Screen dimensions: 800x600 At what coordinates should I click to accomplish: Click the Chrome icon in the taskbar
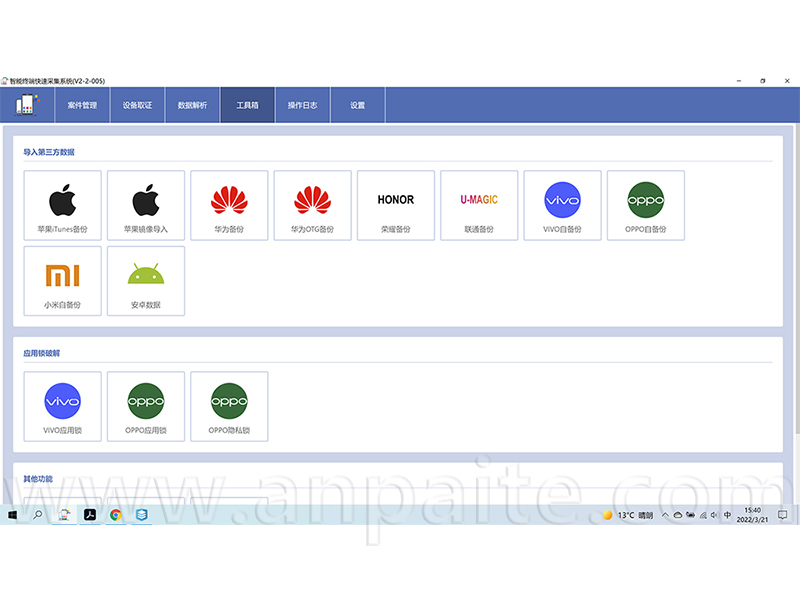click(116, 515)
